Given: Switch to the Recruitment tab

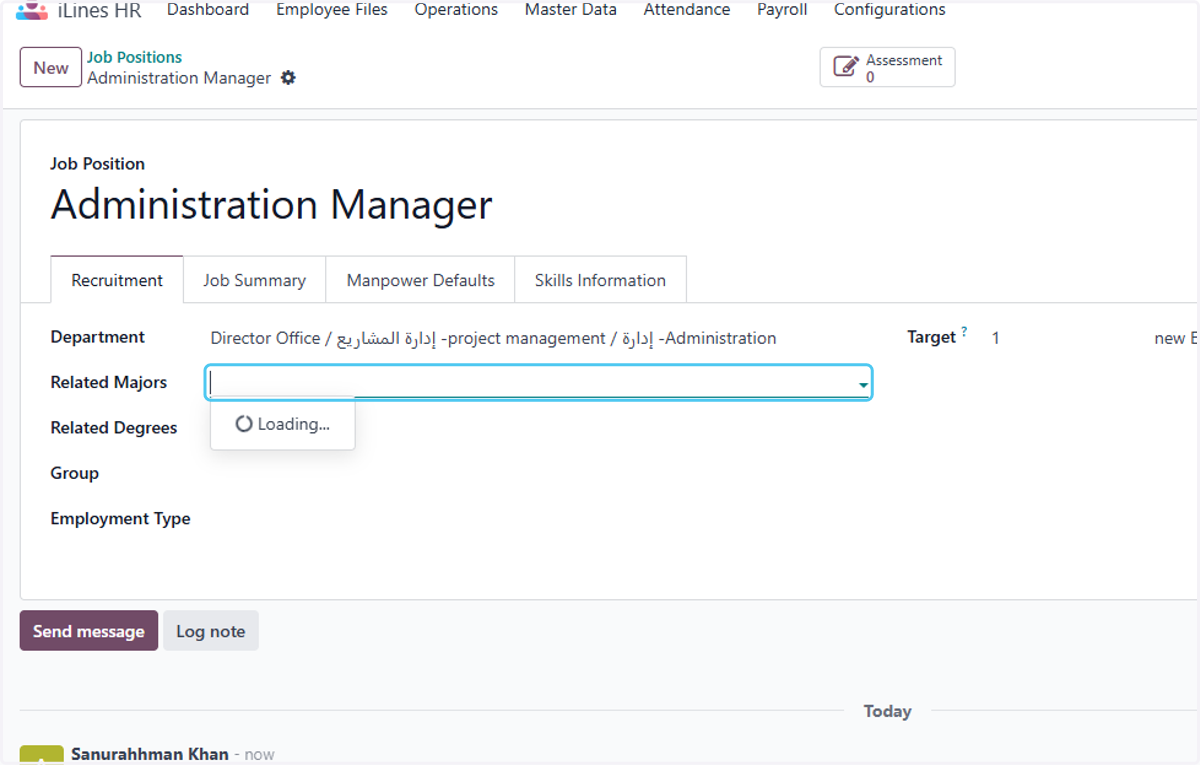Looking at the screenshot, I should click(117, 280).
